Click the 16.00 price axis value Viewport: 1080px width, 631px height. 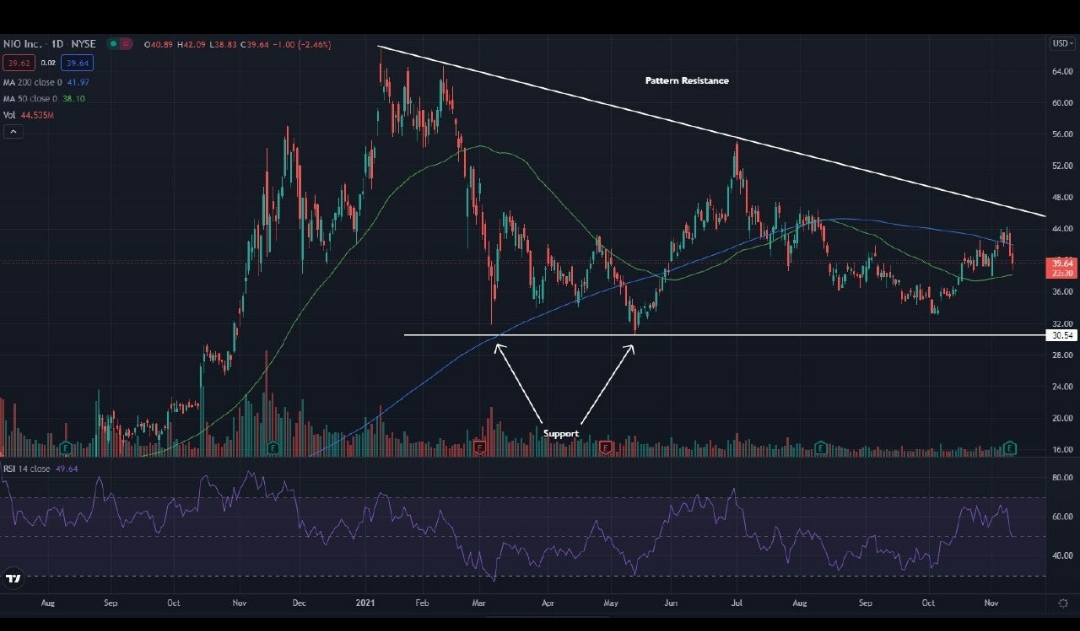point(1062,450)
